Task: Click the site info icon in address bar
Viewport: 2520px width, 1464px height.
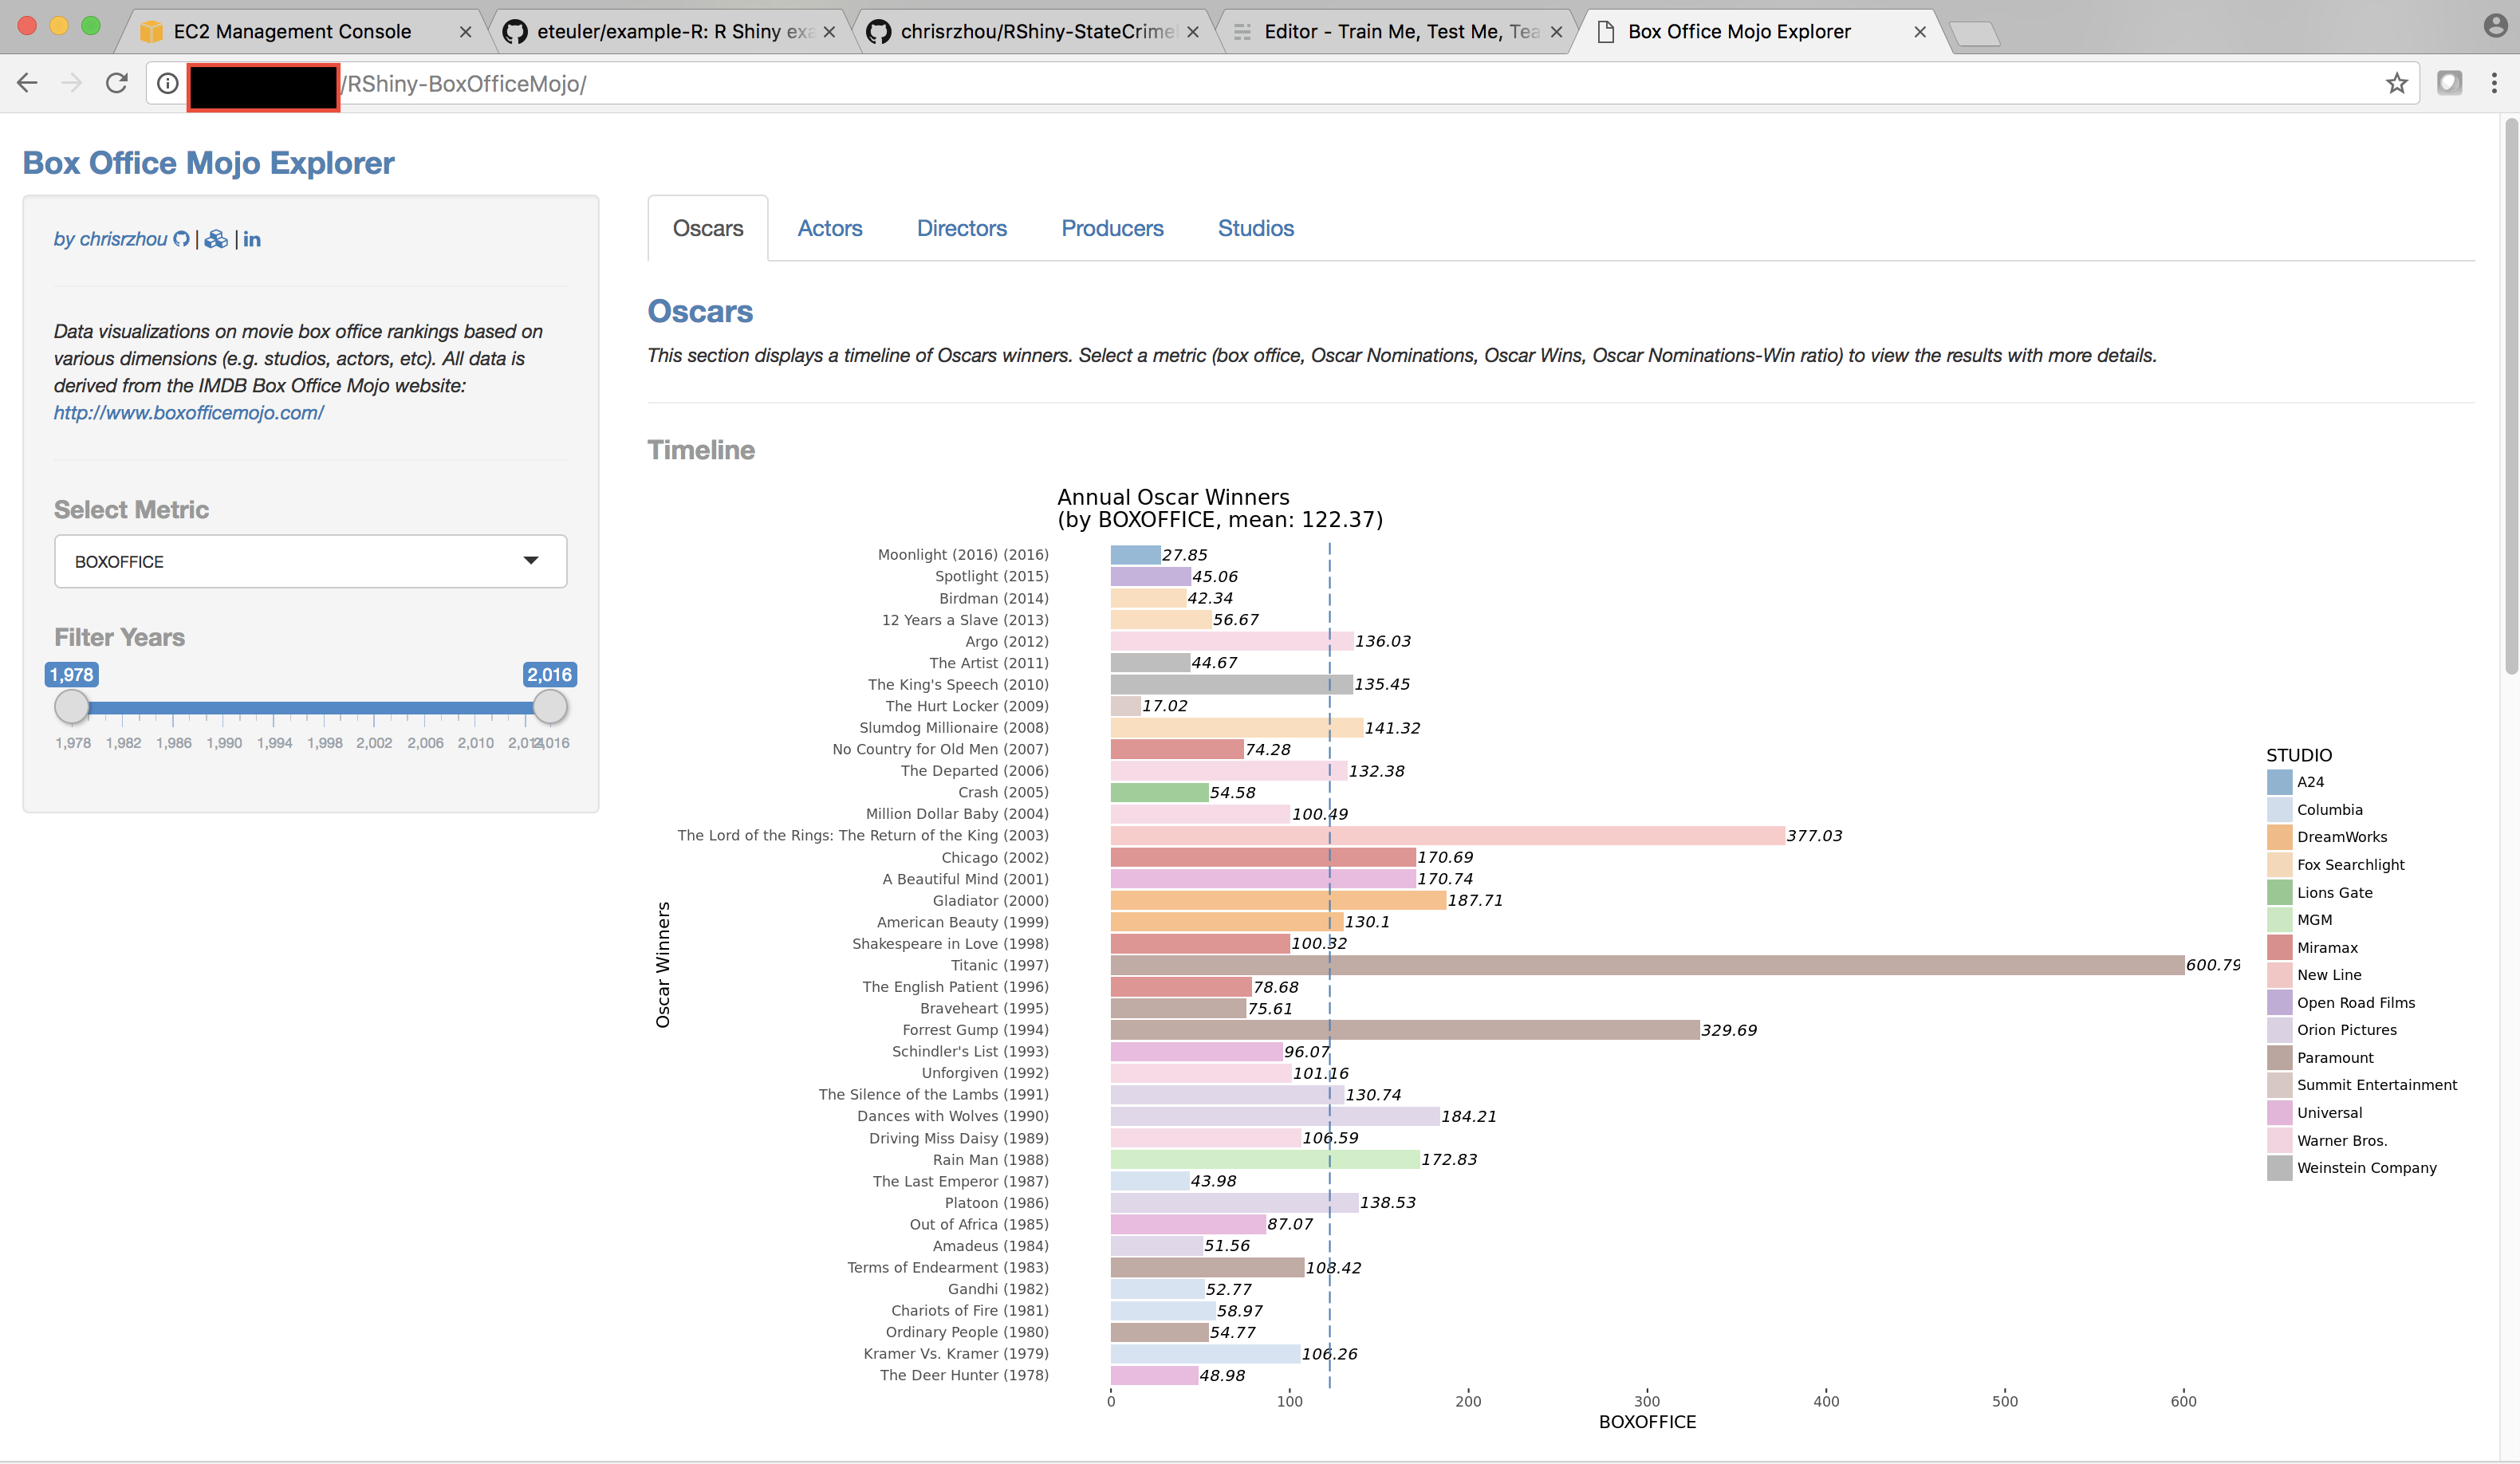Action: (x=168, y=83)
